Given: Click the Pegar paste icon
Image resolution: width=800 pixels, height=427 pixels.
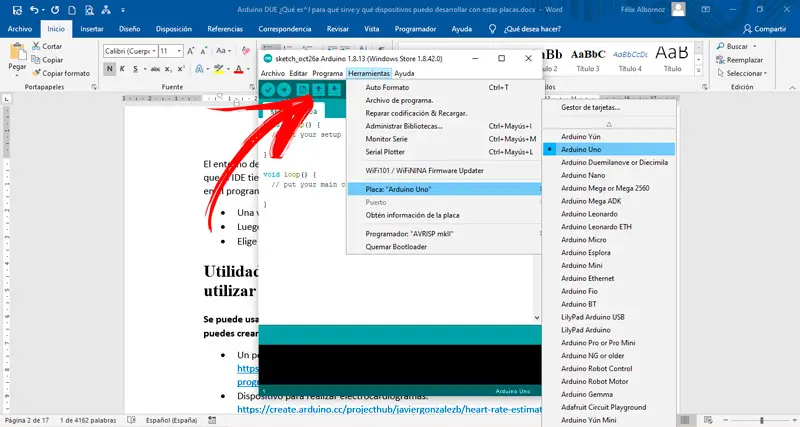Looking at the screenshot, I should click(17, 53).
